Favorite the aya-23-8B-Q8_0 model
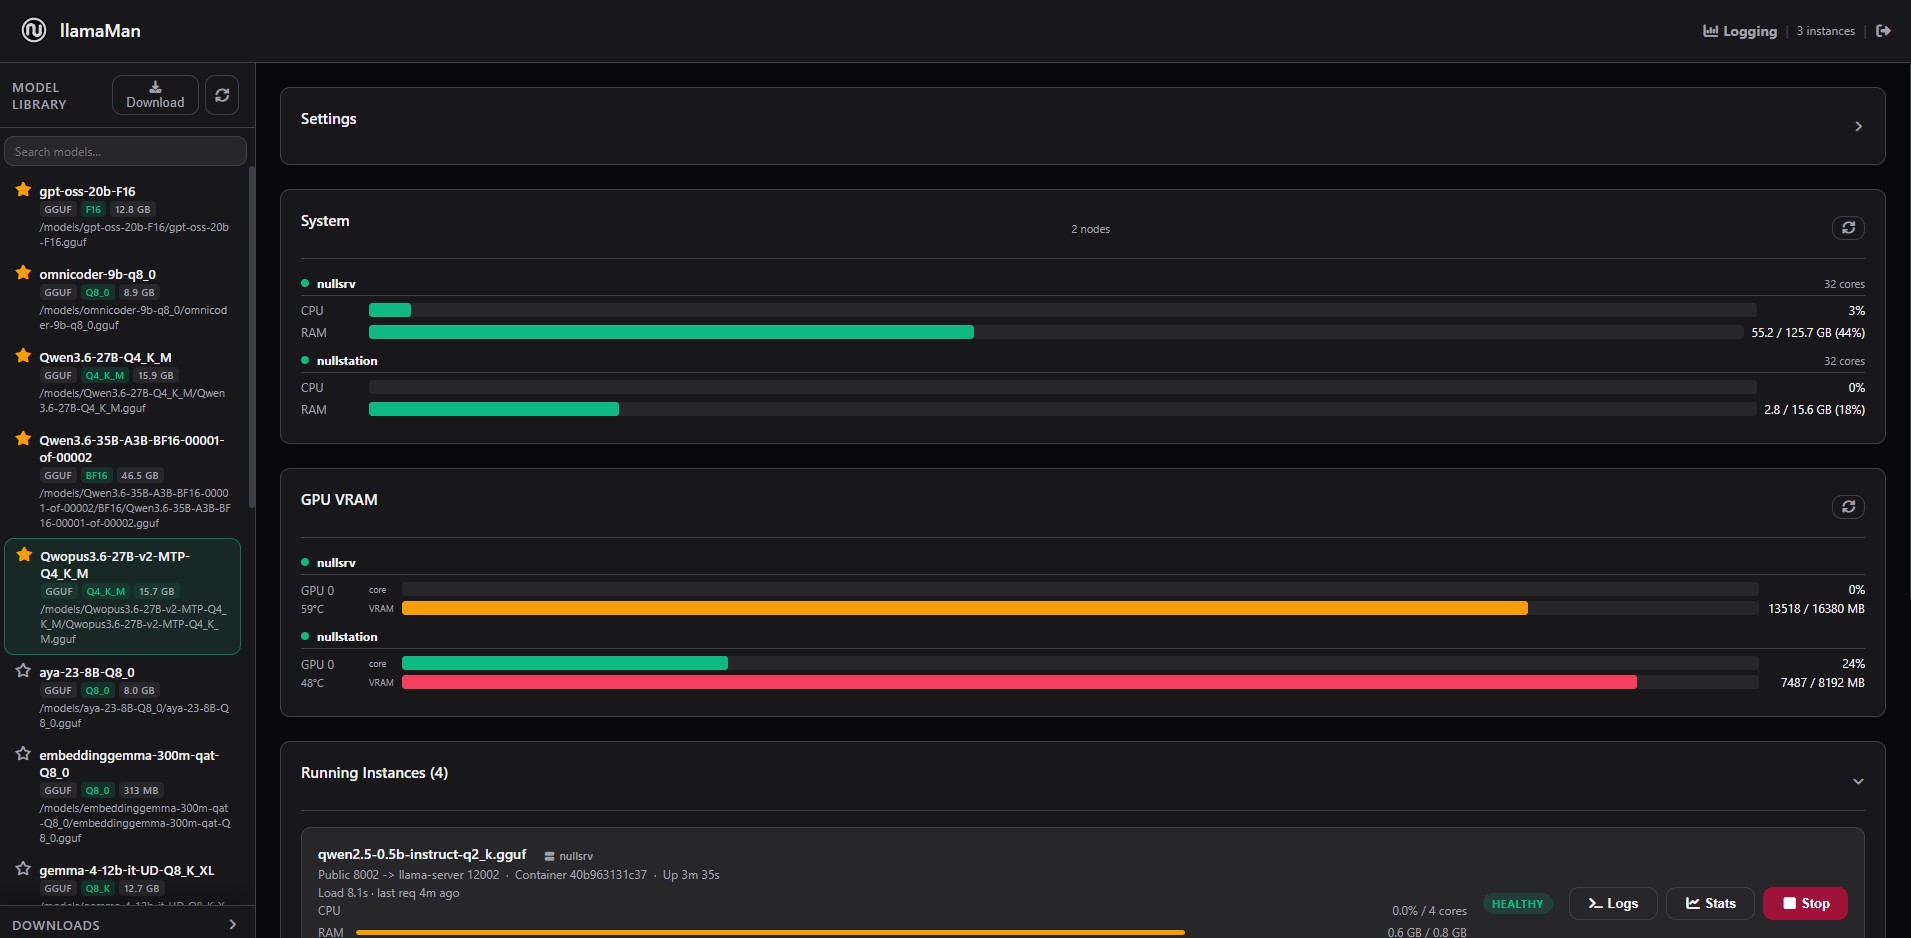Image resolution: width=1911 pixels, height=938 pixels. pyautogui.click(x=23, y=671)
